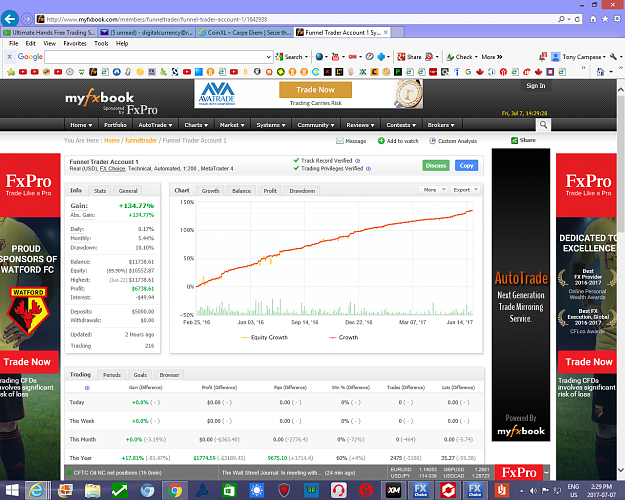The height and width of the screenshot is (500, 625).
Task: Click the Custom Analysis icon
Action: [x=432, y=141]
